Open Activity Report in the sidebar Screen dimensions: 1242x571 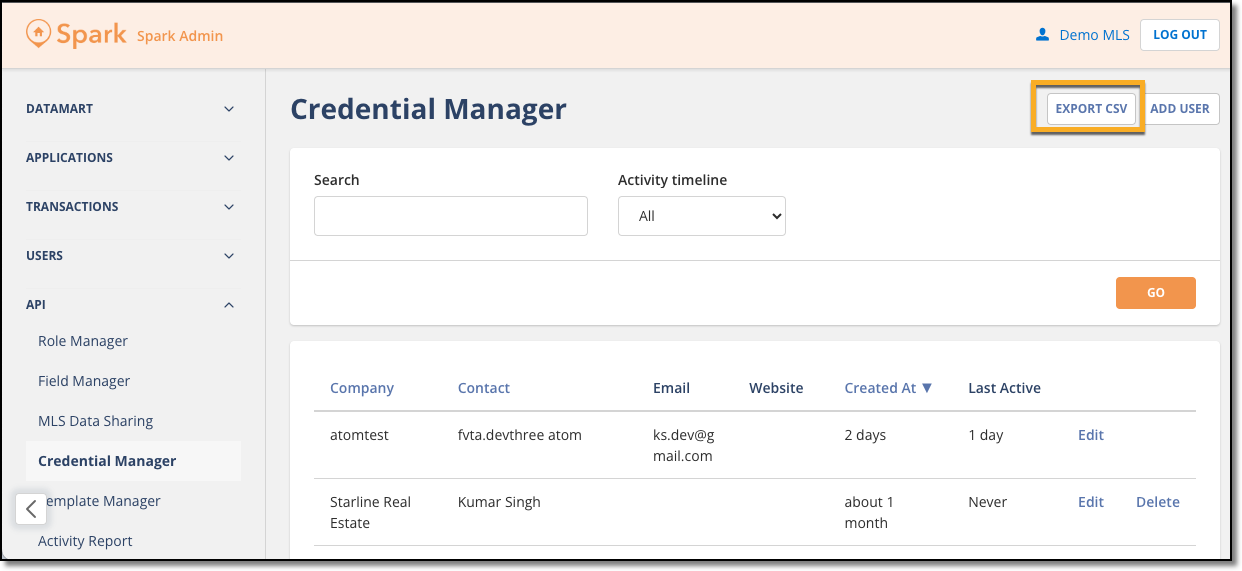(x=85, y=541)
